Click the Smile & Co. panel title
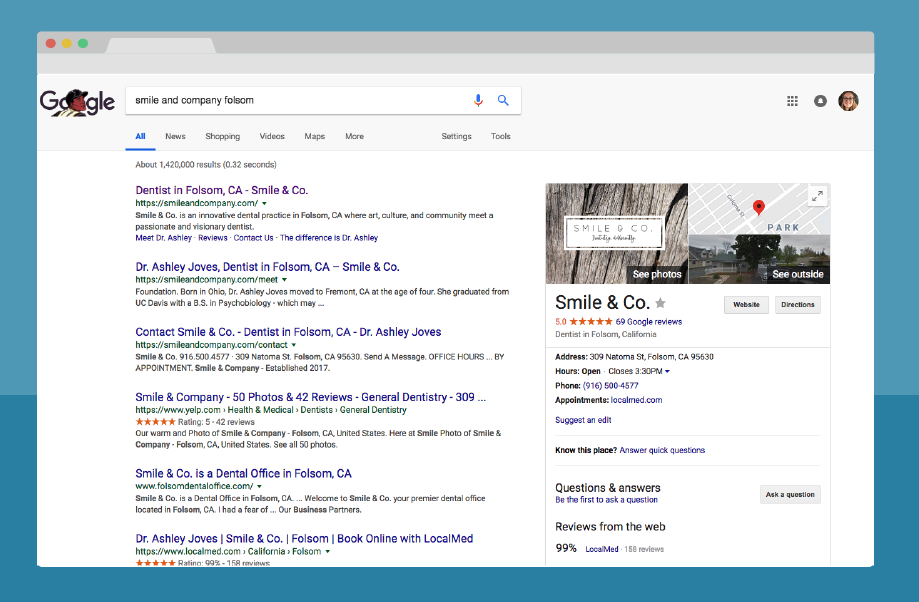 tap(603, 302)
